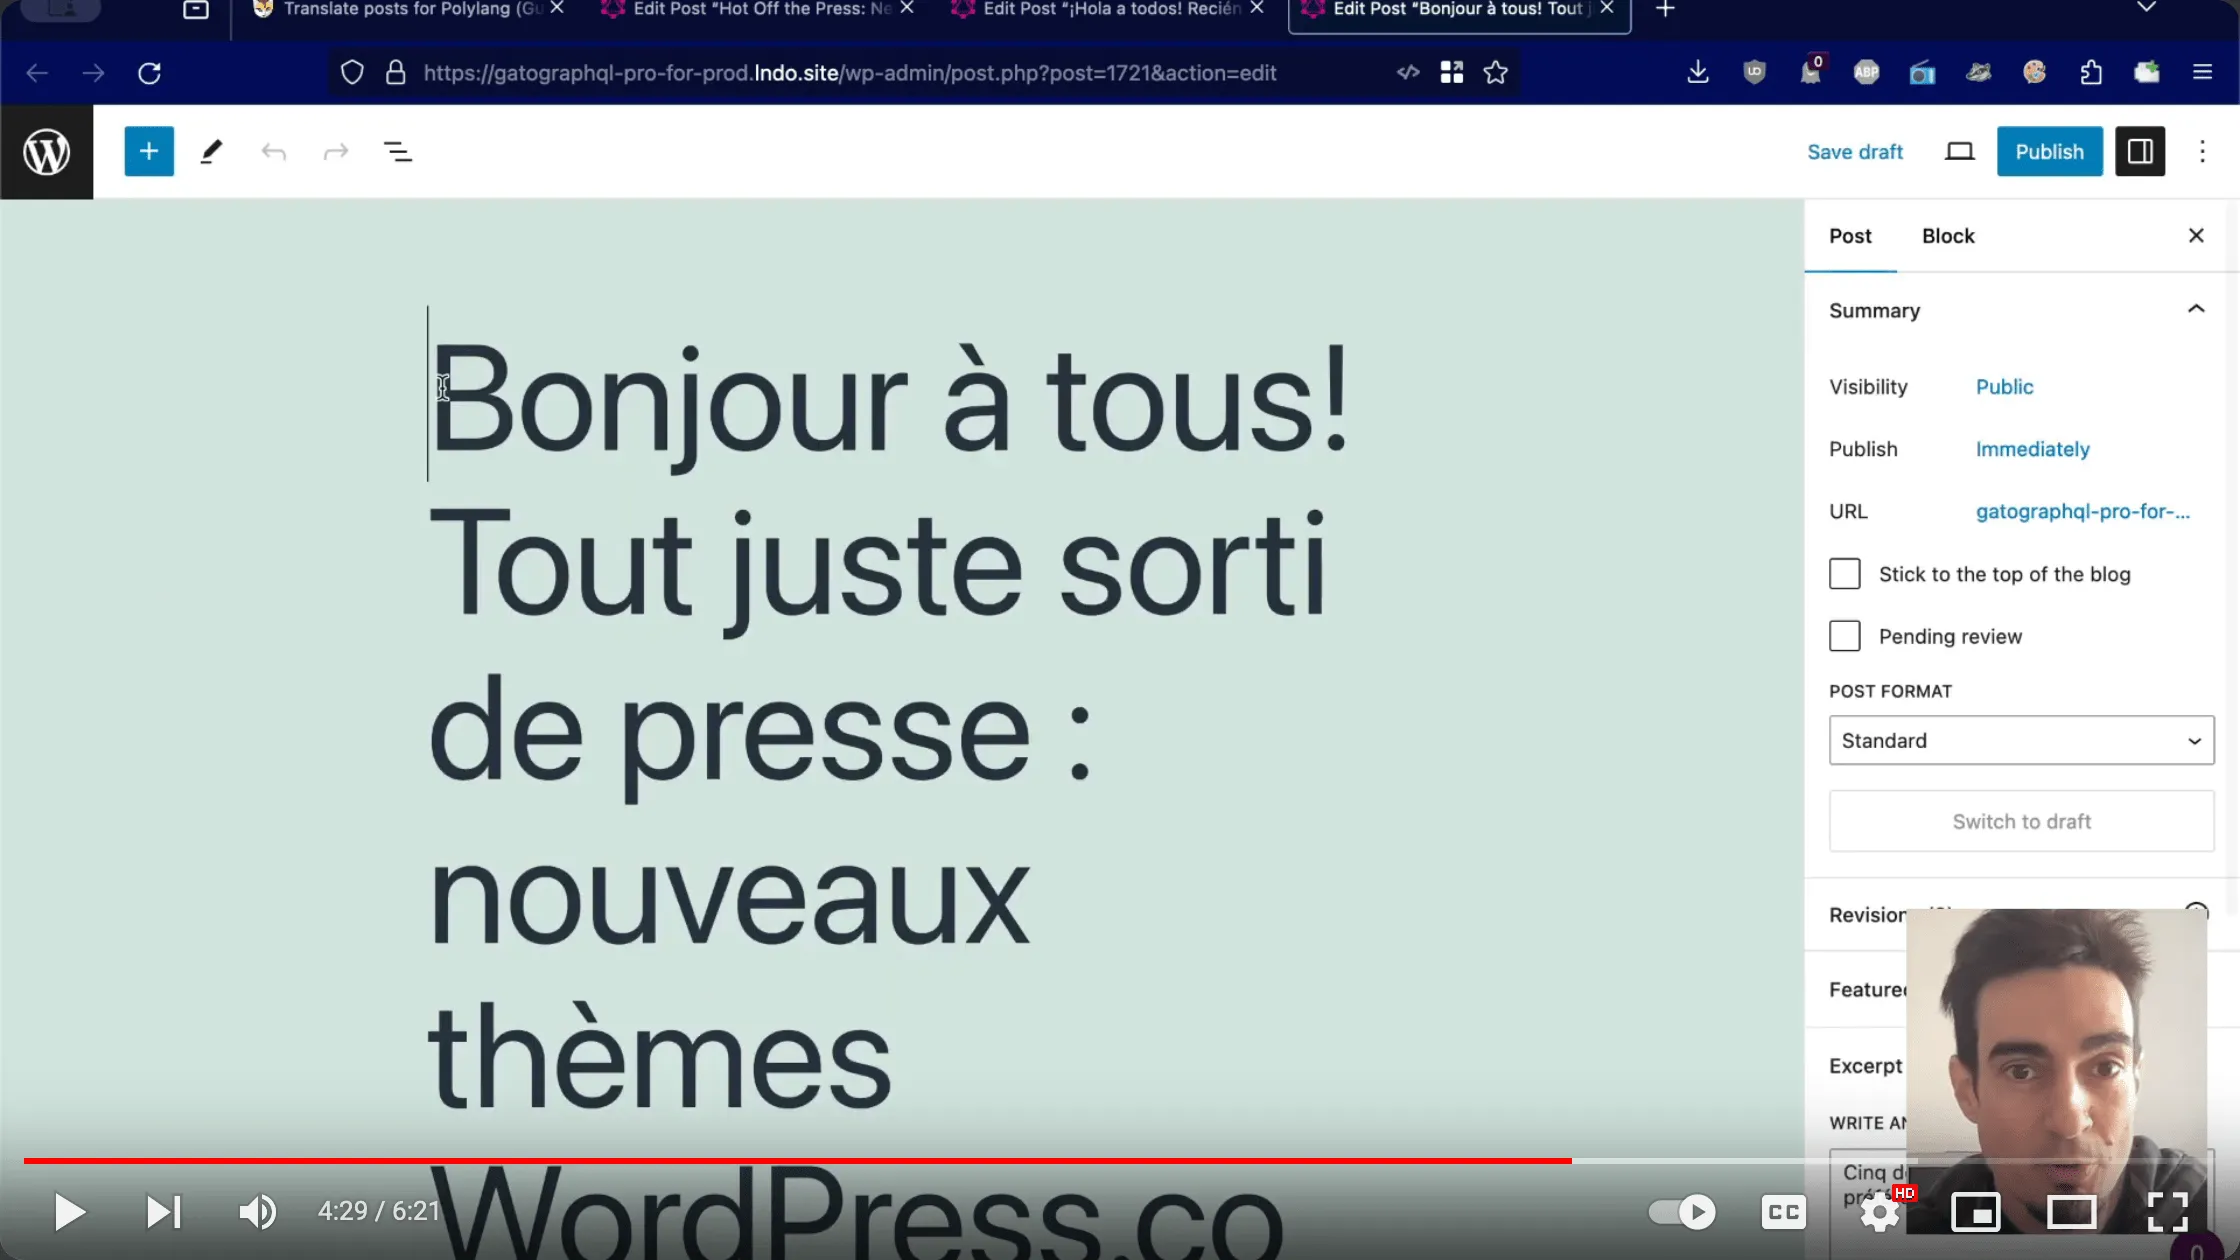The height and width of the screenshot is (1260, 2240).
Task: Click the undo arrow icon
Action: [272, 151]
